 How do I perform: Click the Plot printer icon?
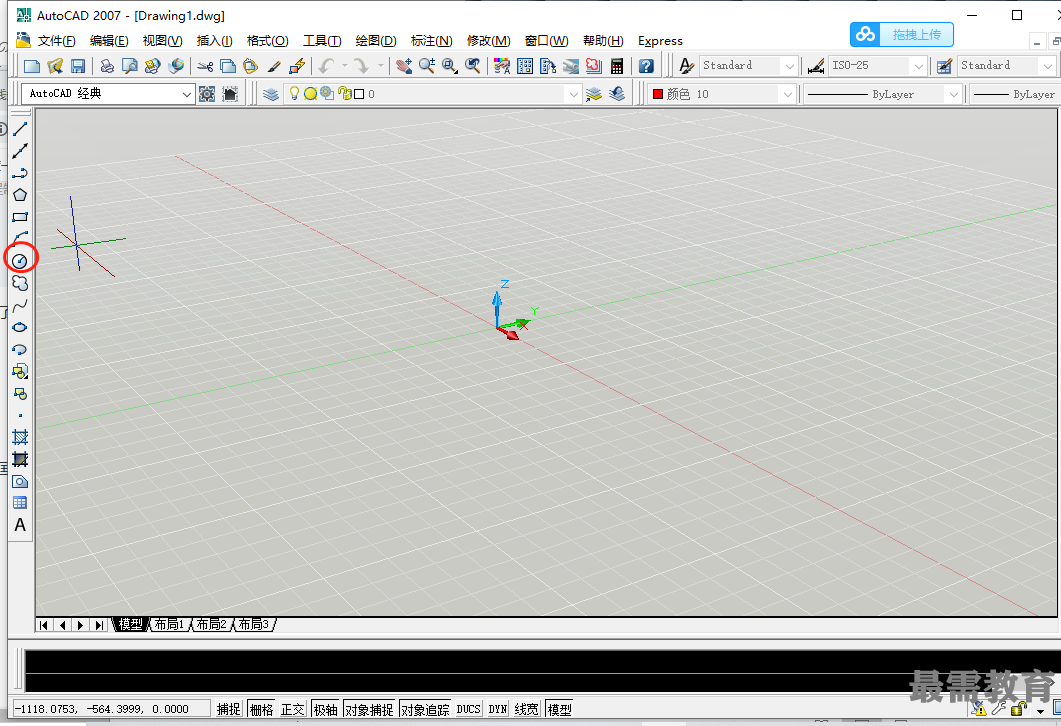tap(107, 66)
